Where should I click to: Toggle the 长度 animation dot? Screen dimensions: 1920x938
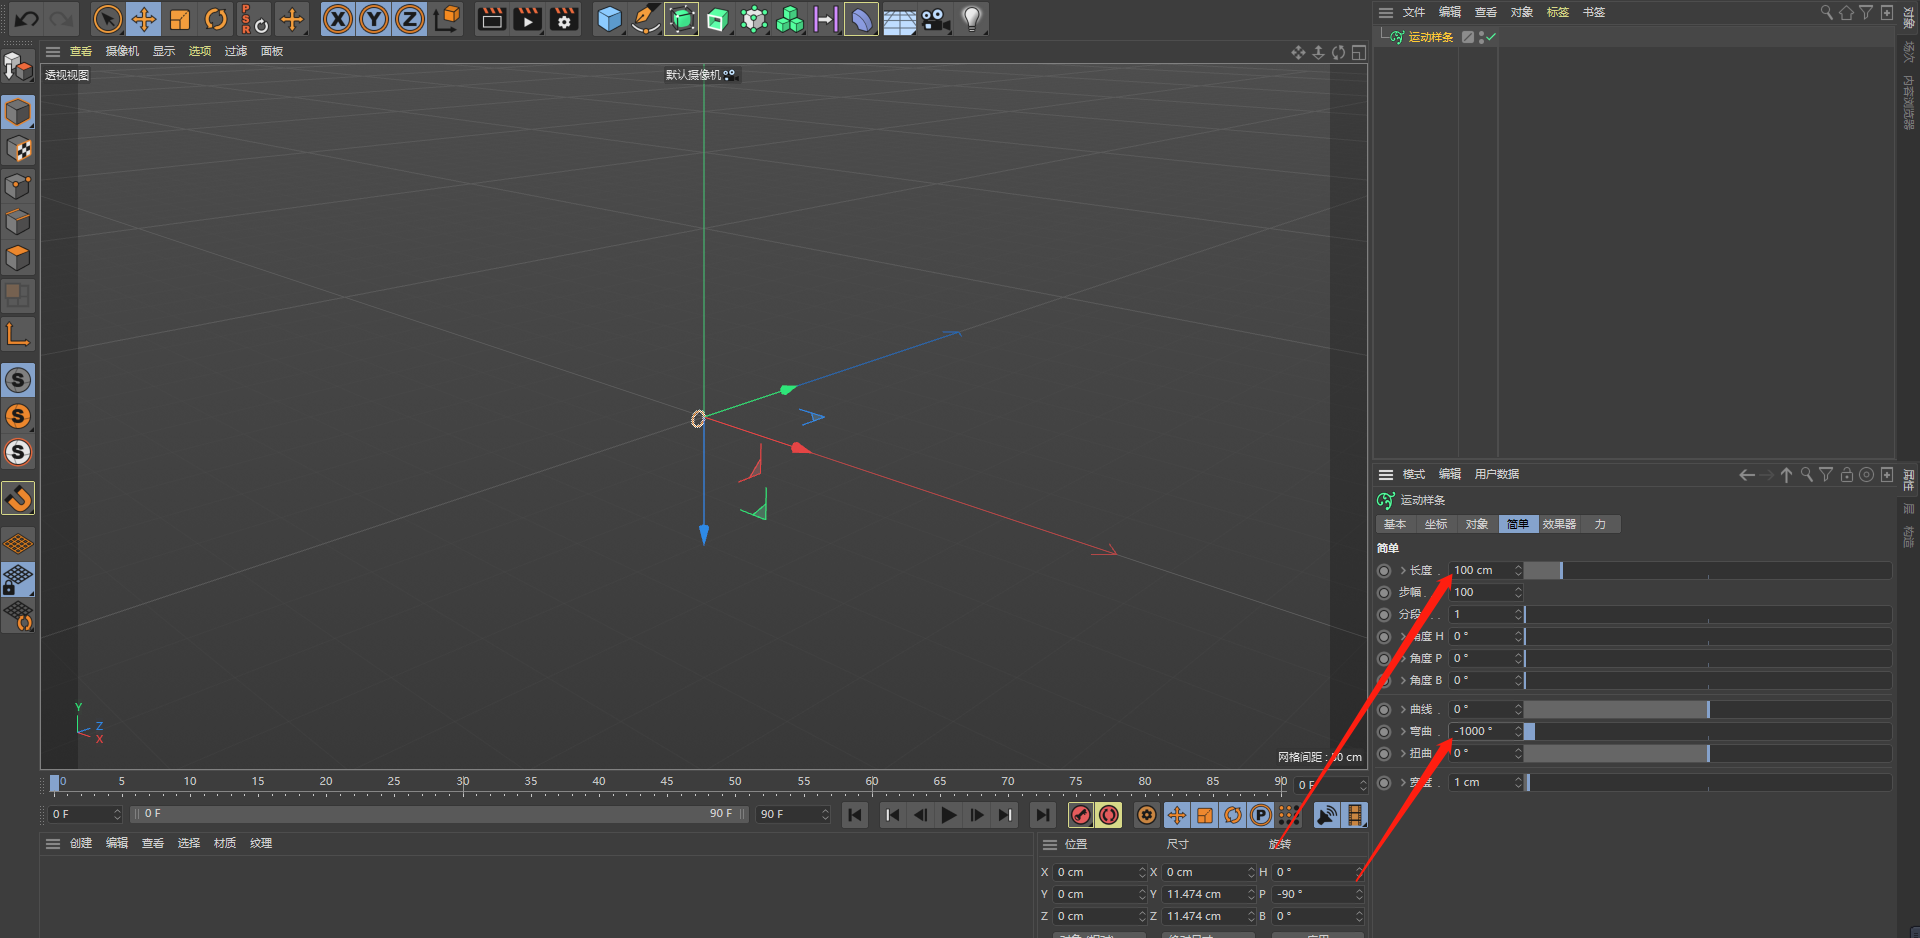(1384, 571)
